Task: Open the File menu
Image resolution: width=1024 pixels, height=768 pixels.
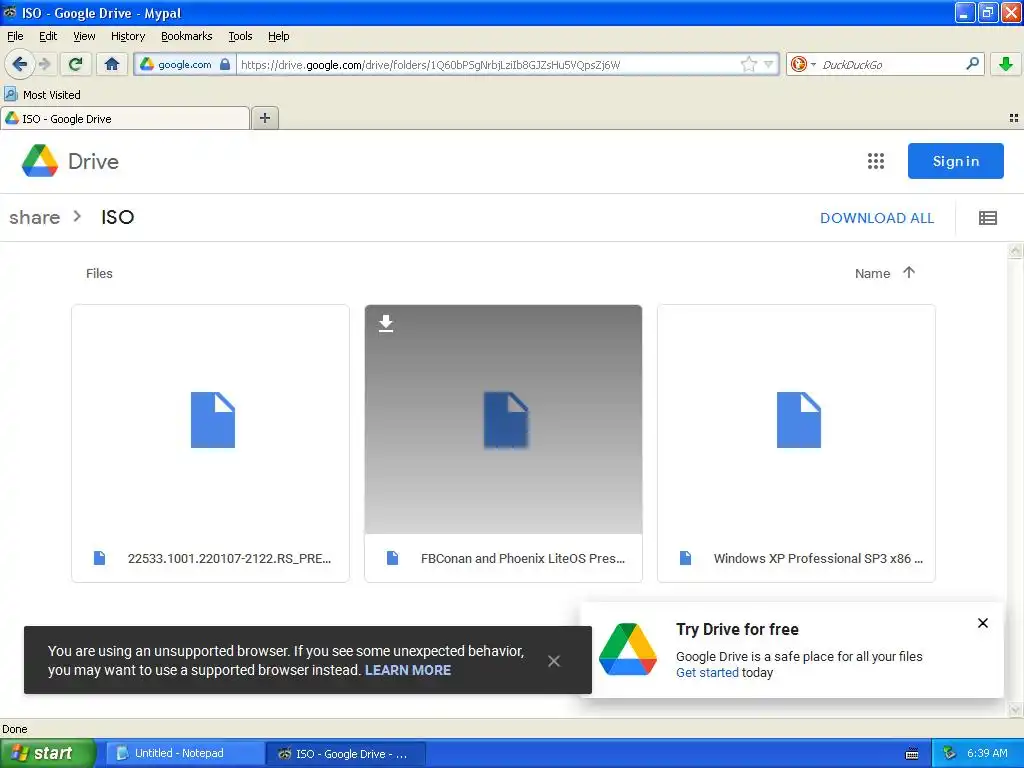Action: click(15, 36)
